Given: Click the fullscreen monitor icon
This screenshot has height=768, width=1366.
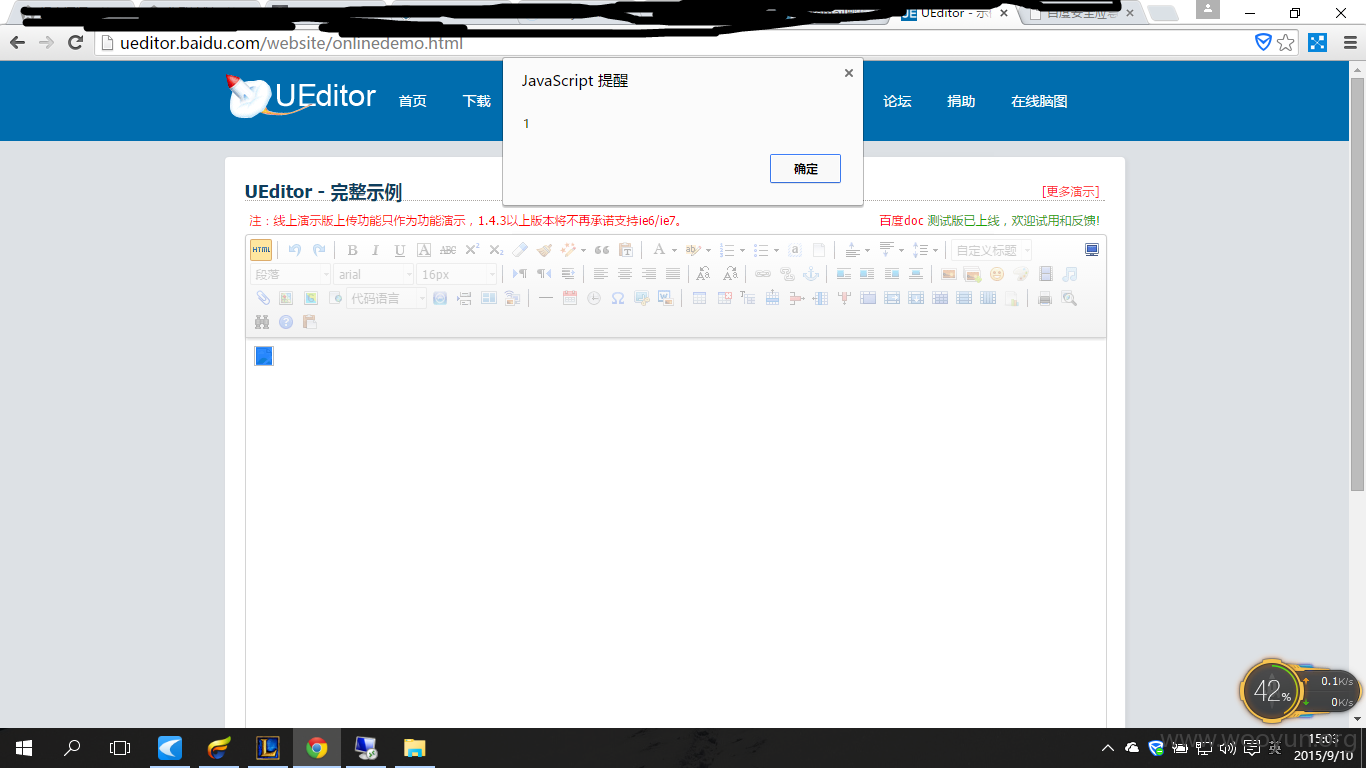Looking at the screenshot, I should click(x=1092, y=250).
